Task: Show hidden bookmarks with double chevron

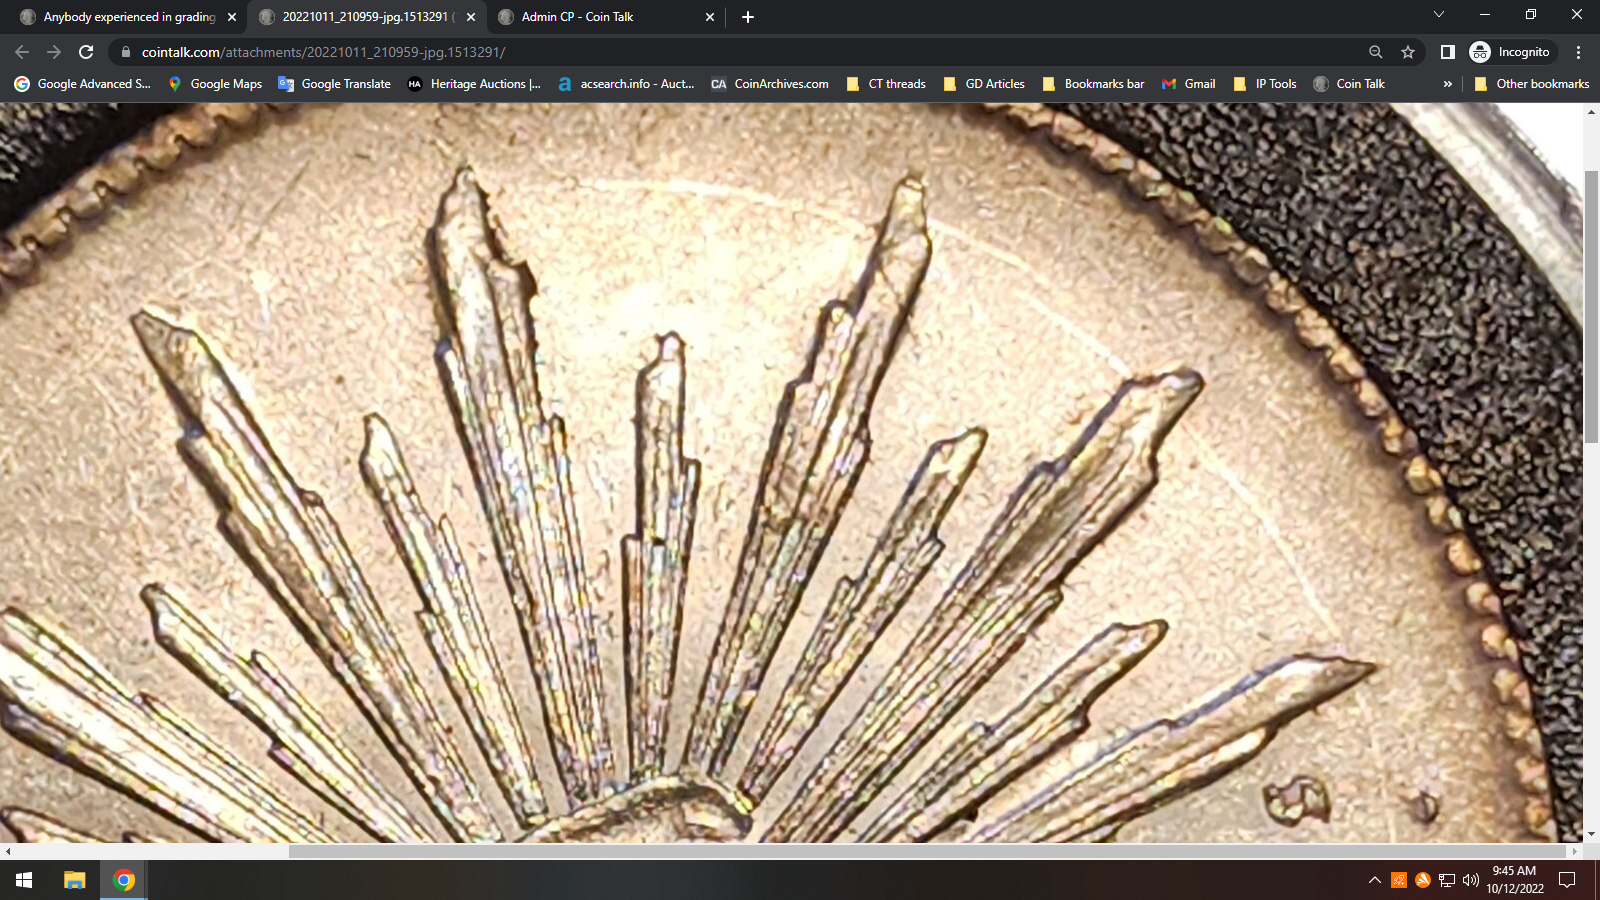Action: tap(1447, 84)
